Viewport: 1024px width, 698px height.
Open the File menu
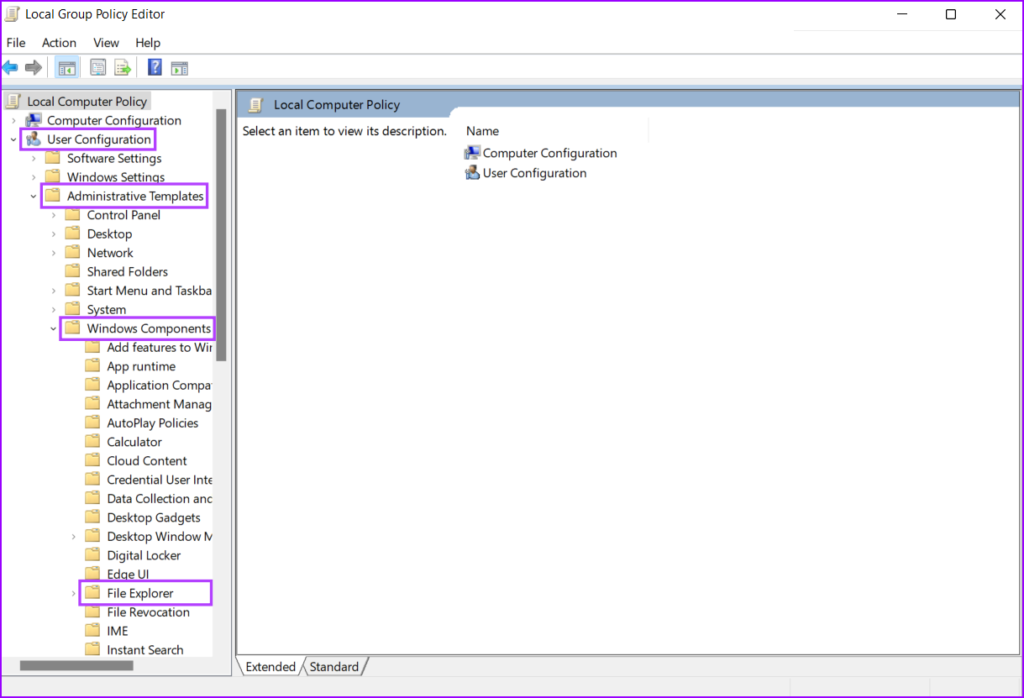16,42
